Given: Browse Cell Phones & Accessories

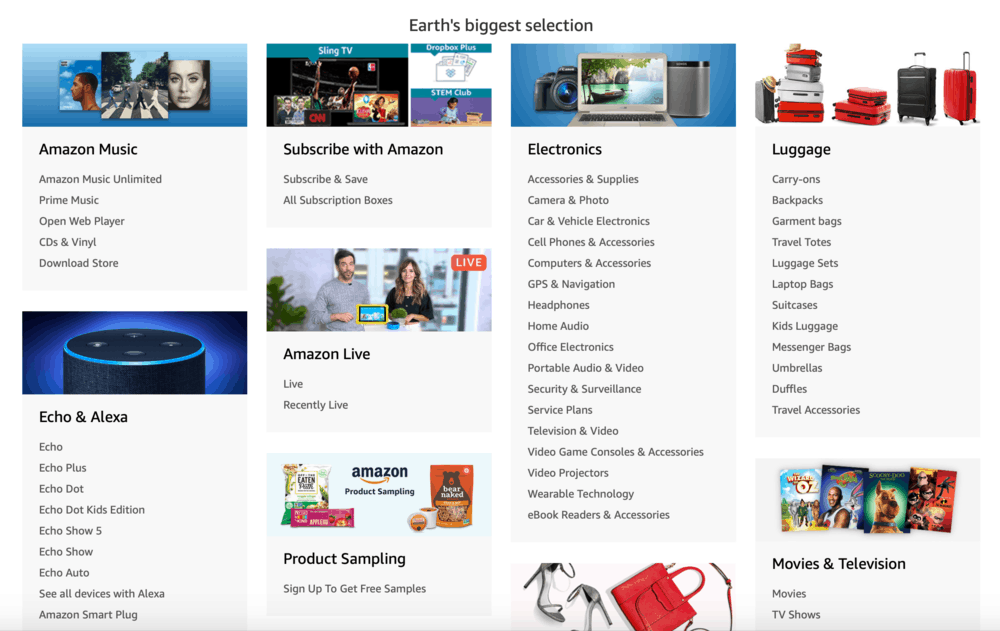Looking at the screenshot, I should 591,241.
